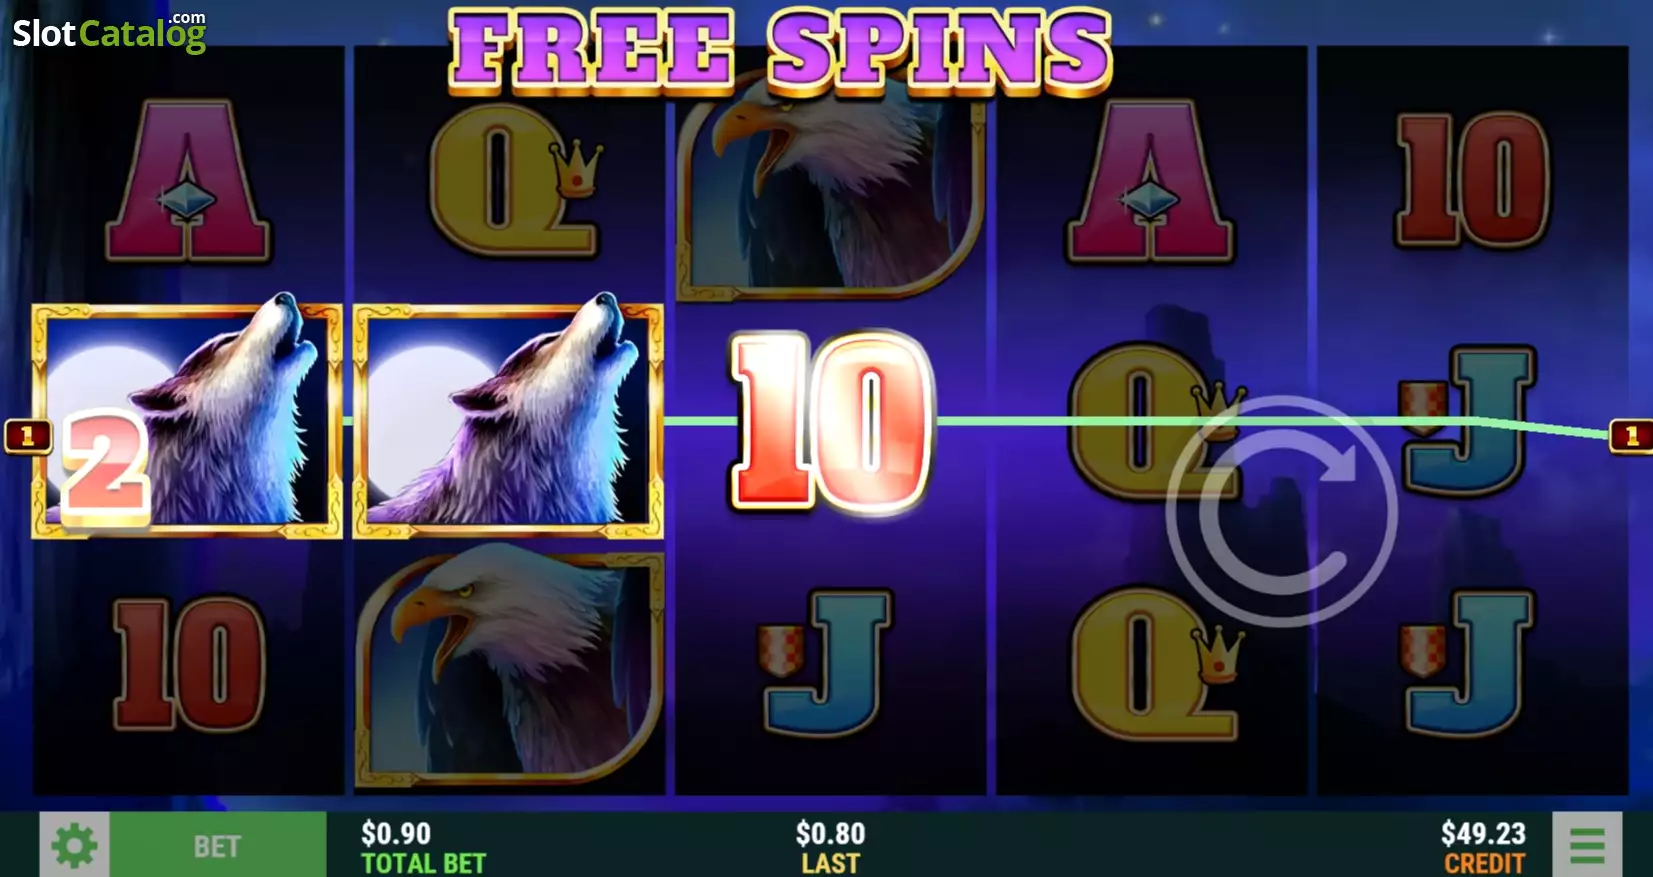Click the right payline 1 marker
Screen dimensions: 1653x877
(1631, 436)
